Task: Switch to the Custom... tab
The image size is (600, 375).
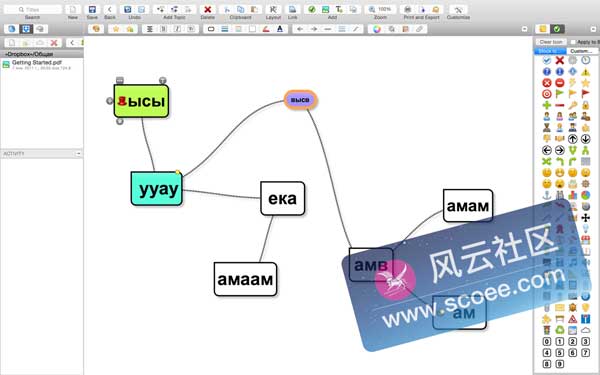Action: 582,51
